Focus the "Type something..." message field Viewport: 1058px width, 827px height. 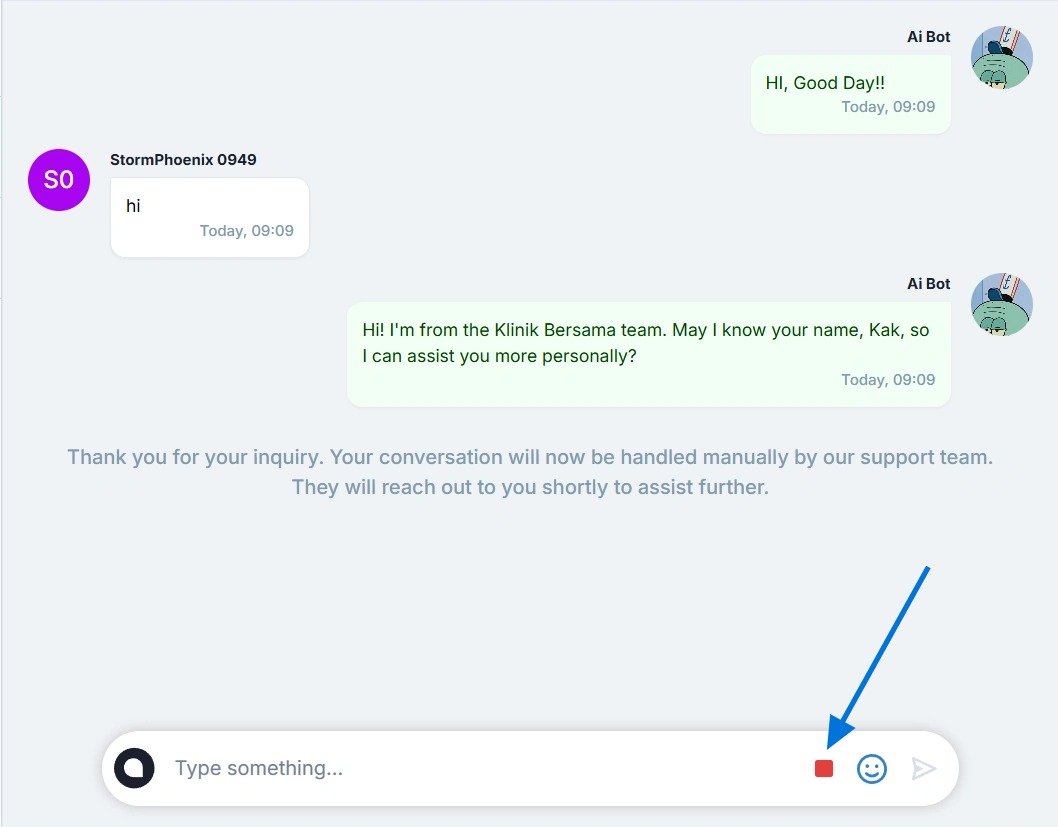coord(480,768)
